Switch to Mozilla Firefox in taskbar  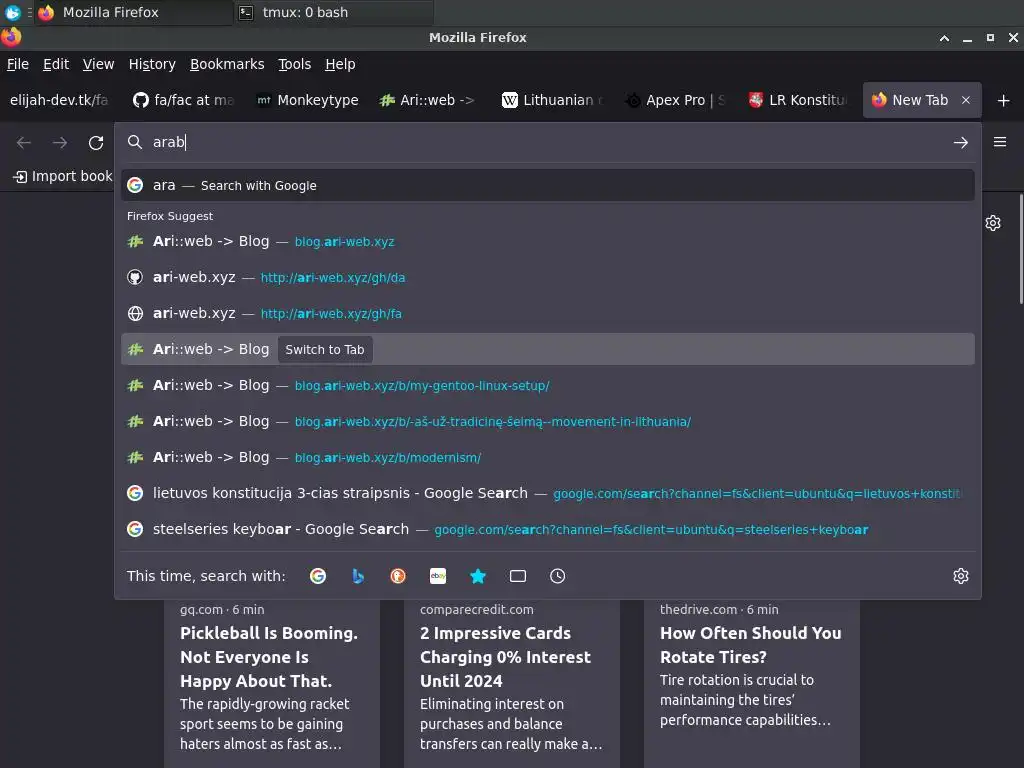coord(133,12)
